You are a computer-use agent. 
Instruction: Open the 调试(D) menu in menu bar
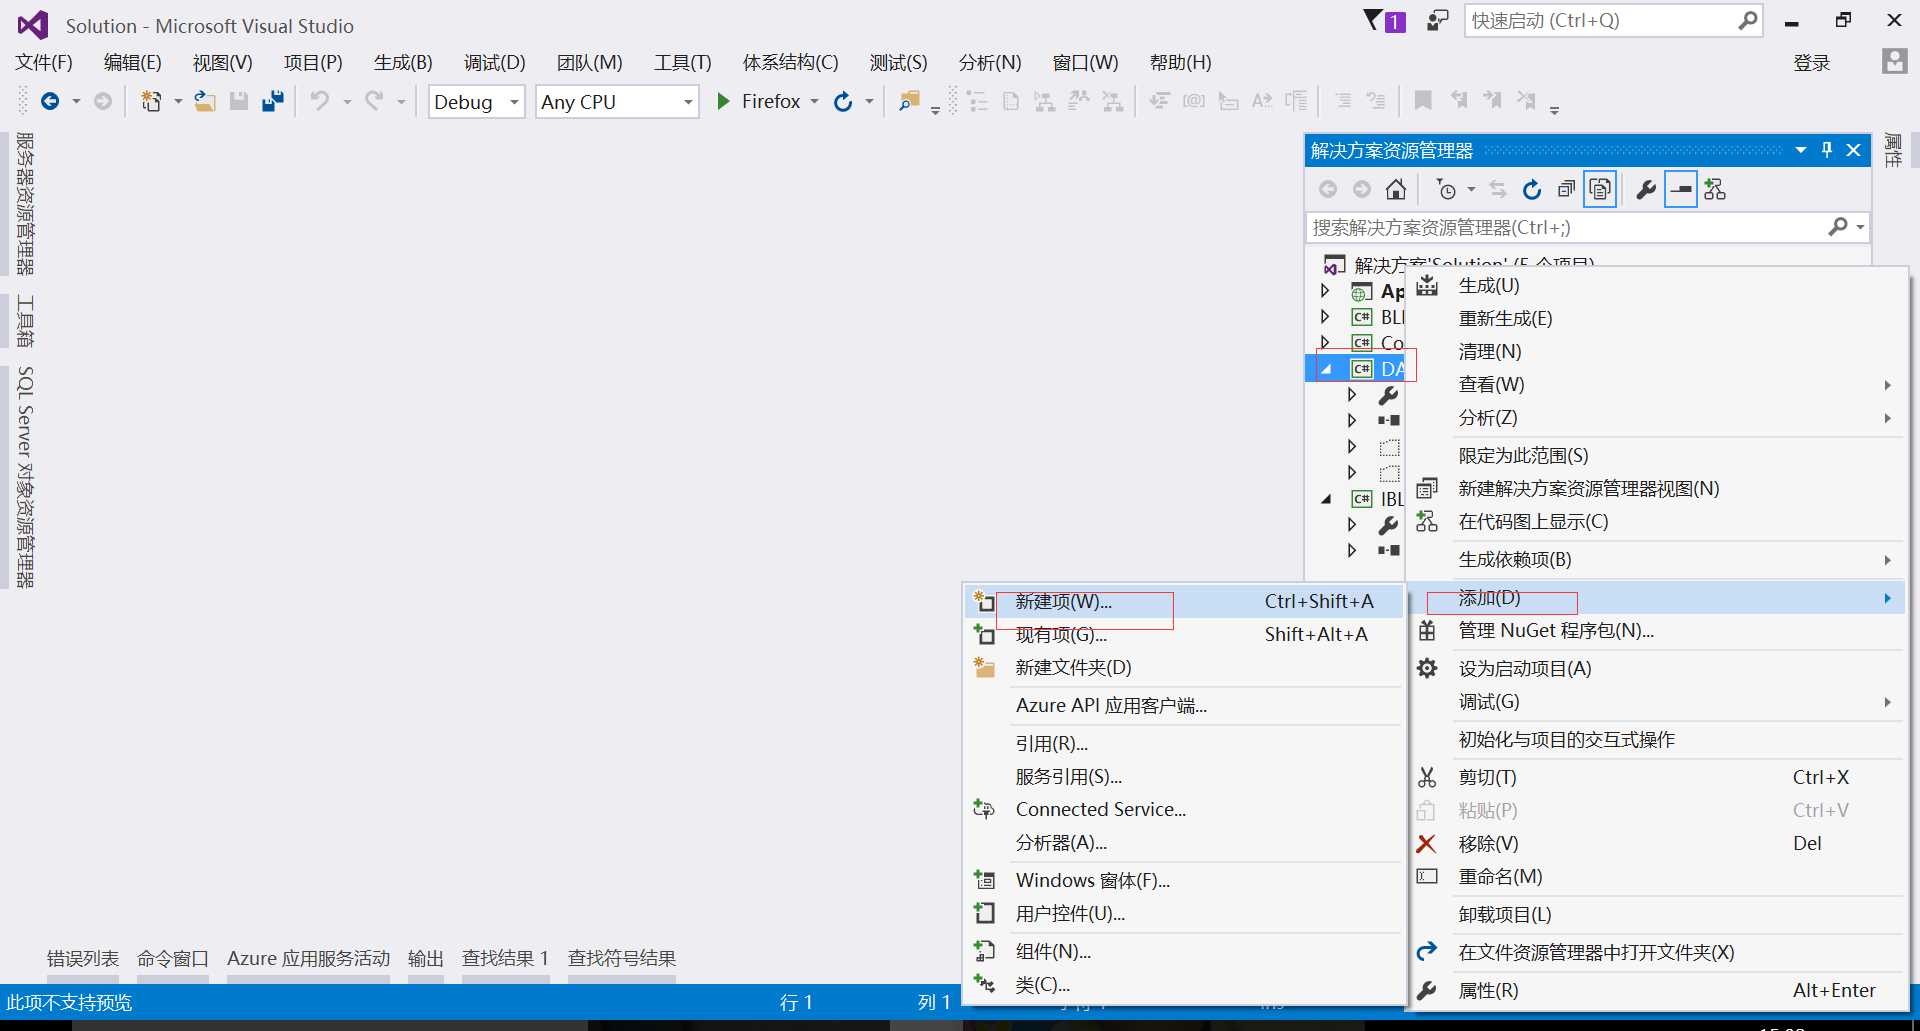point(494,62)
